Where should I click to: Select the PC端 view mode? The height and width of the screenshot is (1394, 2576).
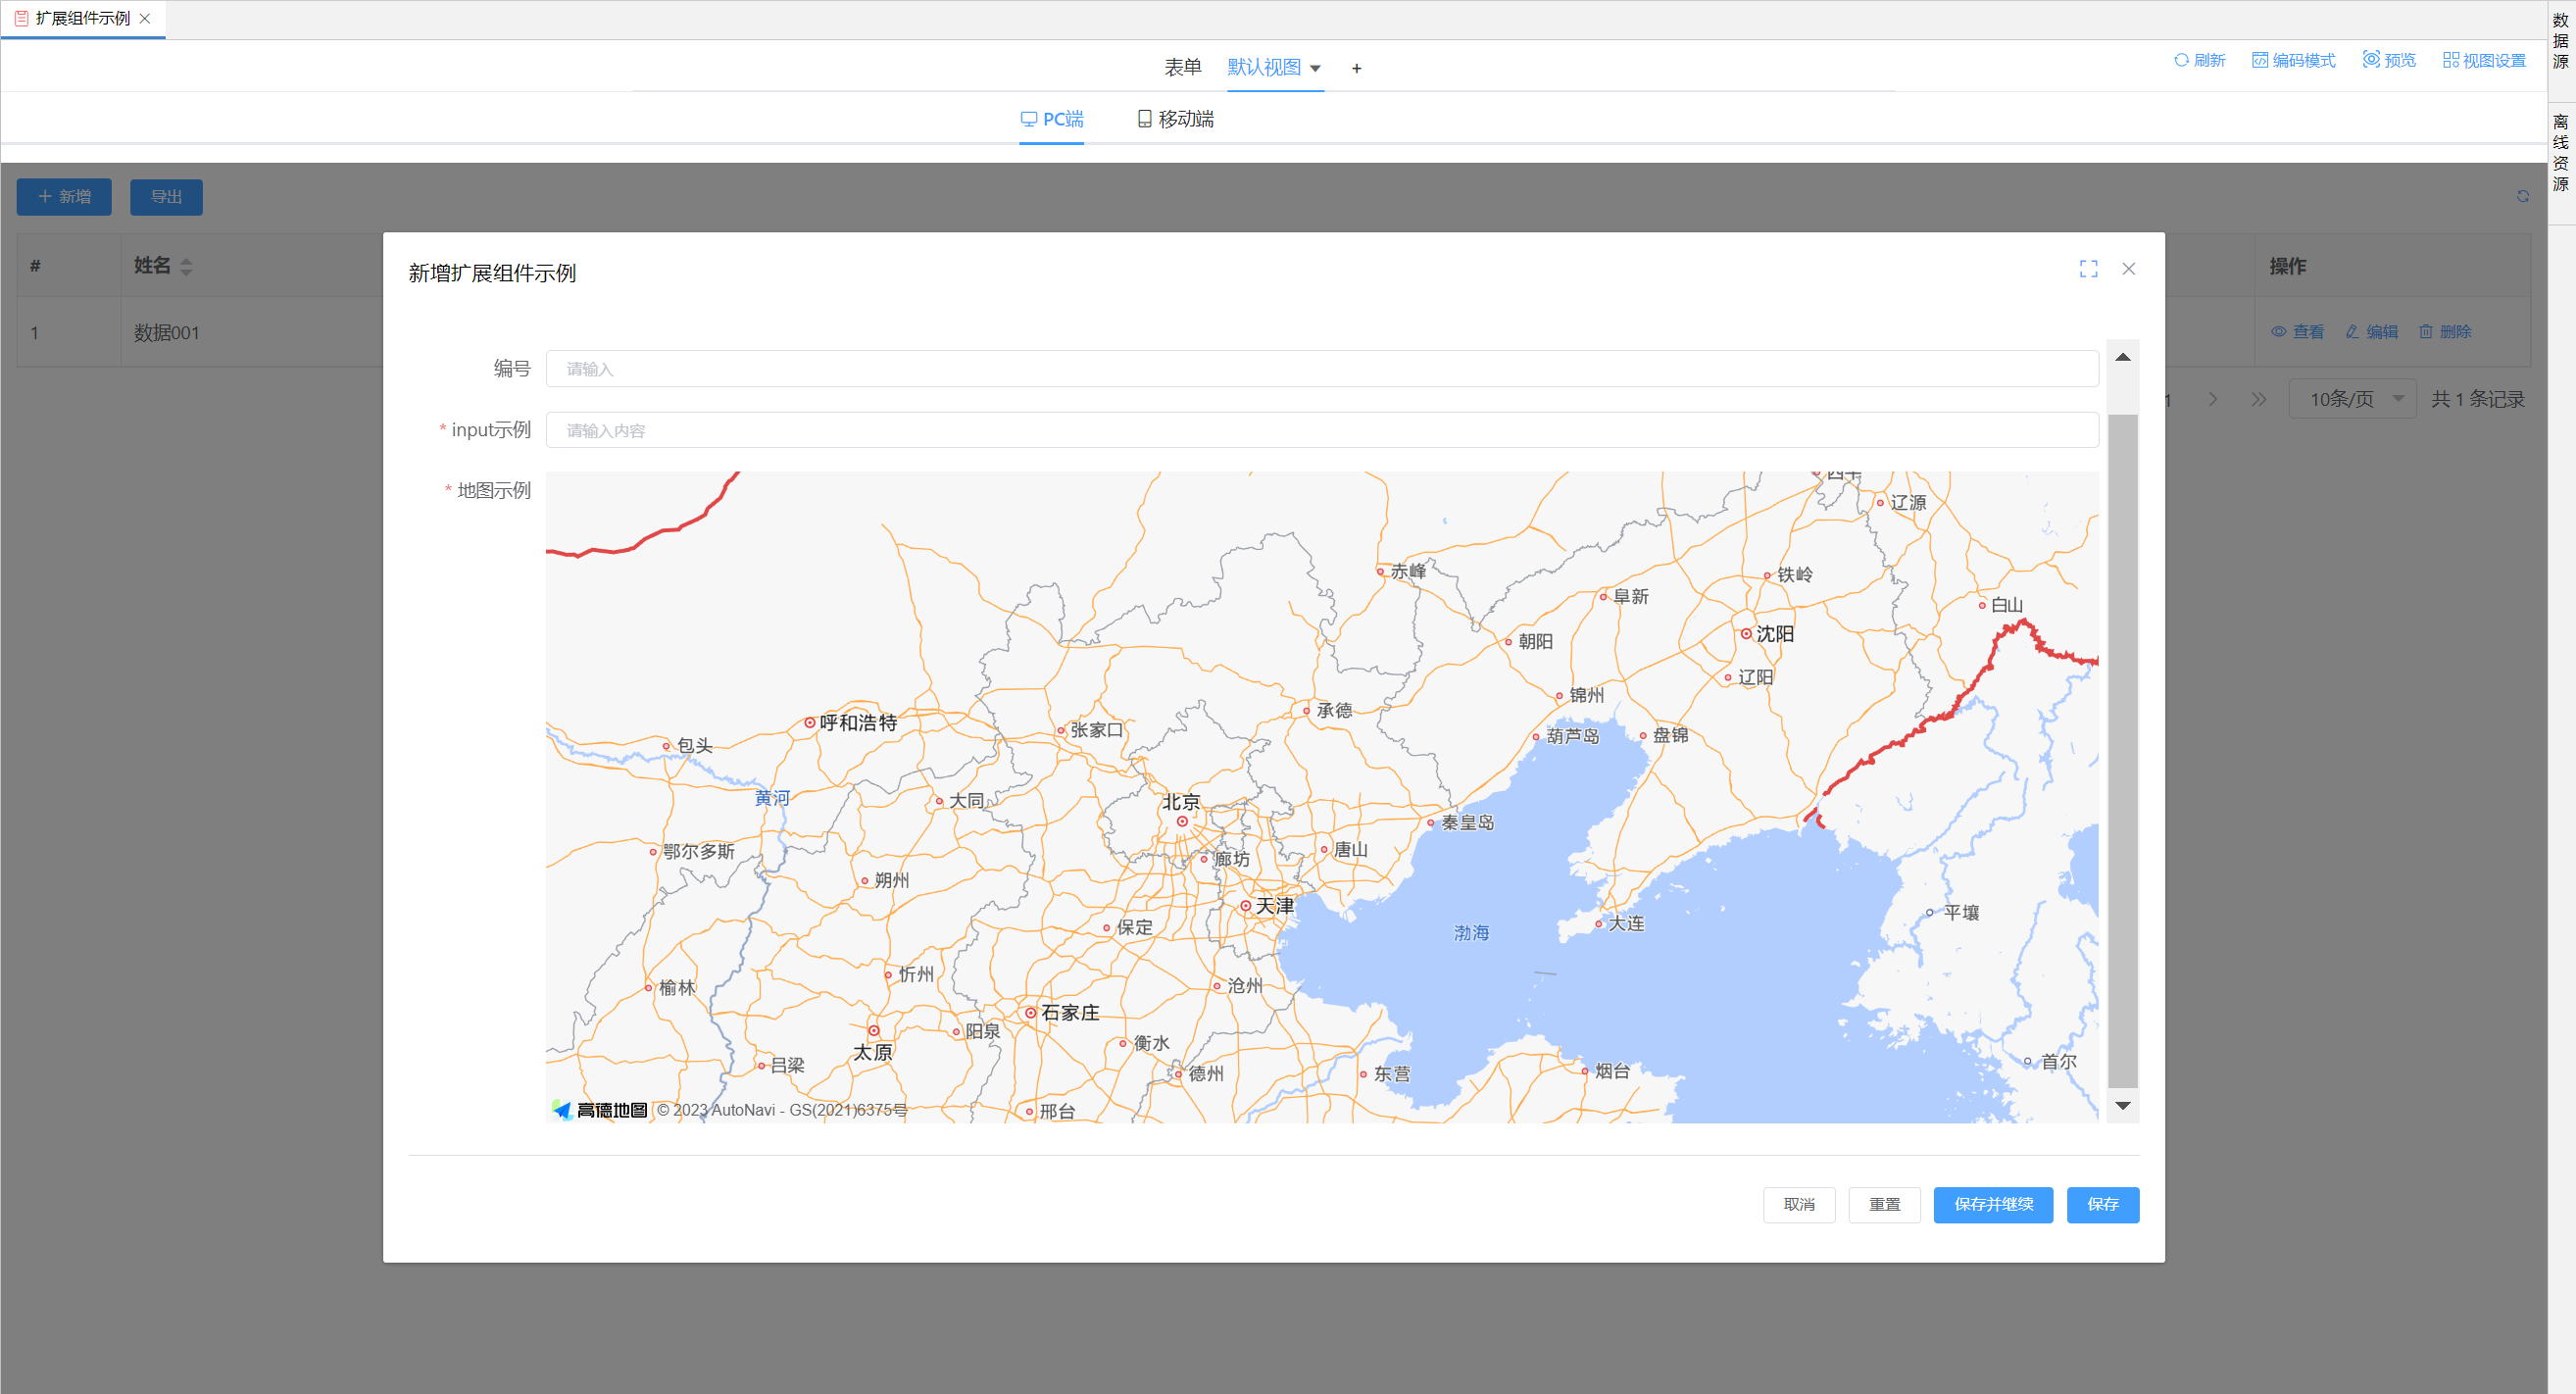1051,119
